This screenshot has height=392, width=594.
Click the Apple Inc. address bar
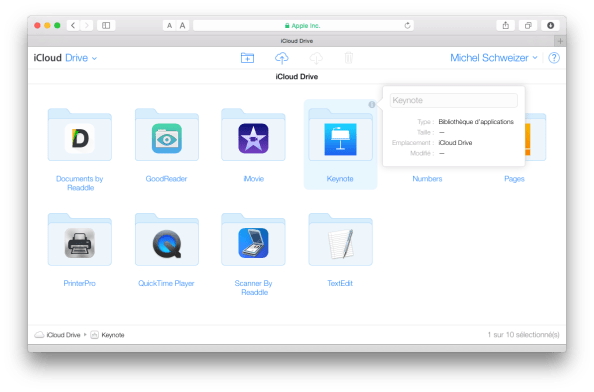pos(303,25)
